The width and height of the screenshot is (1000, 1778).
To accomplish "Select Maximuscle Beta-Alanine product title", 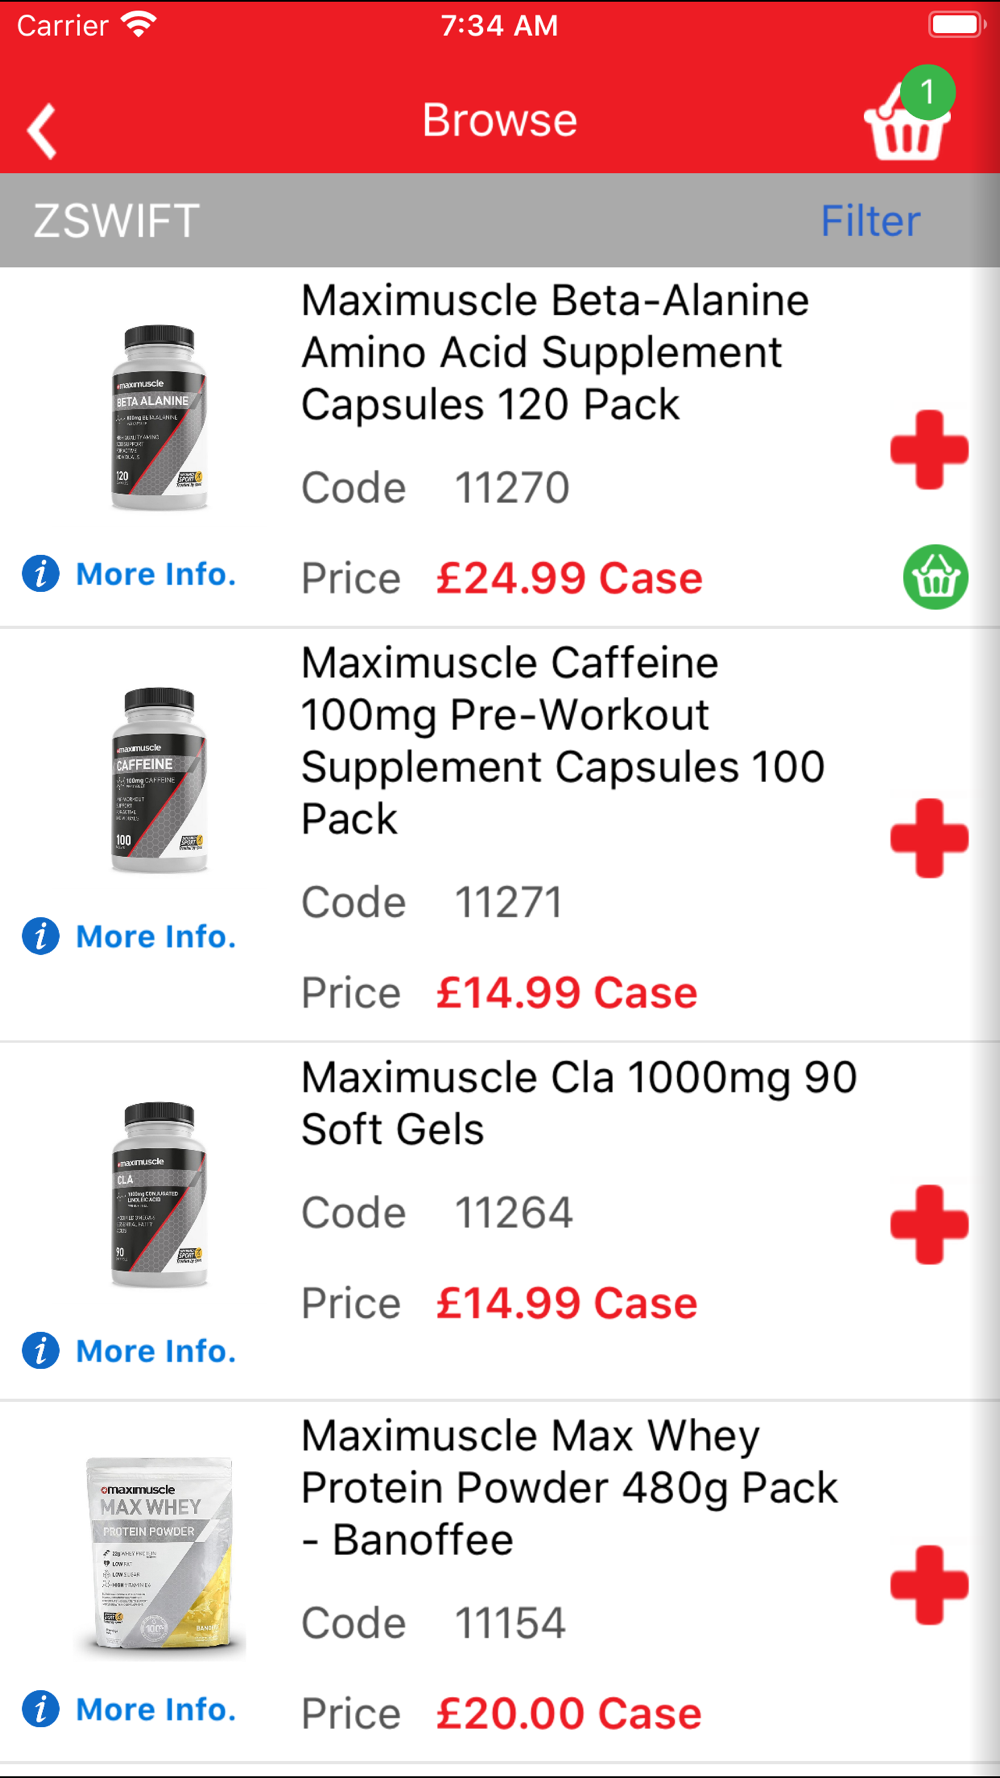I will 555,352.
